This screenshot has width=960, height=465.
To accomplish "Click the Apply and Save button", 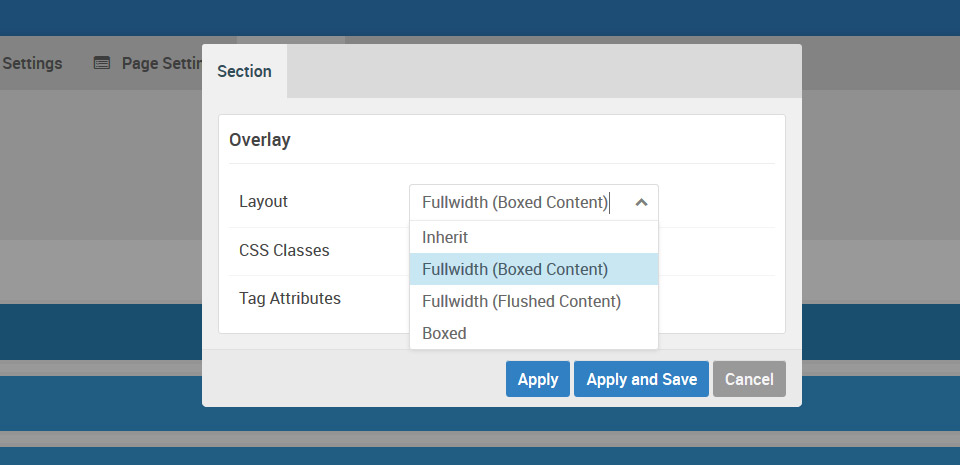I will click(641, 379).
